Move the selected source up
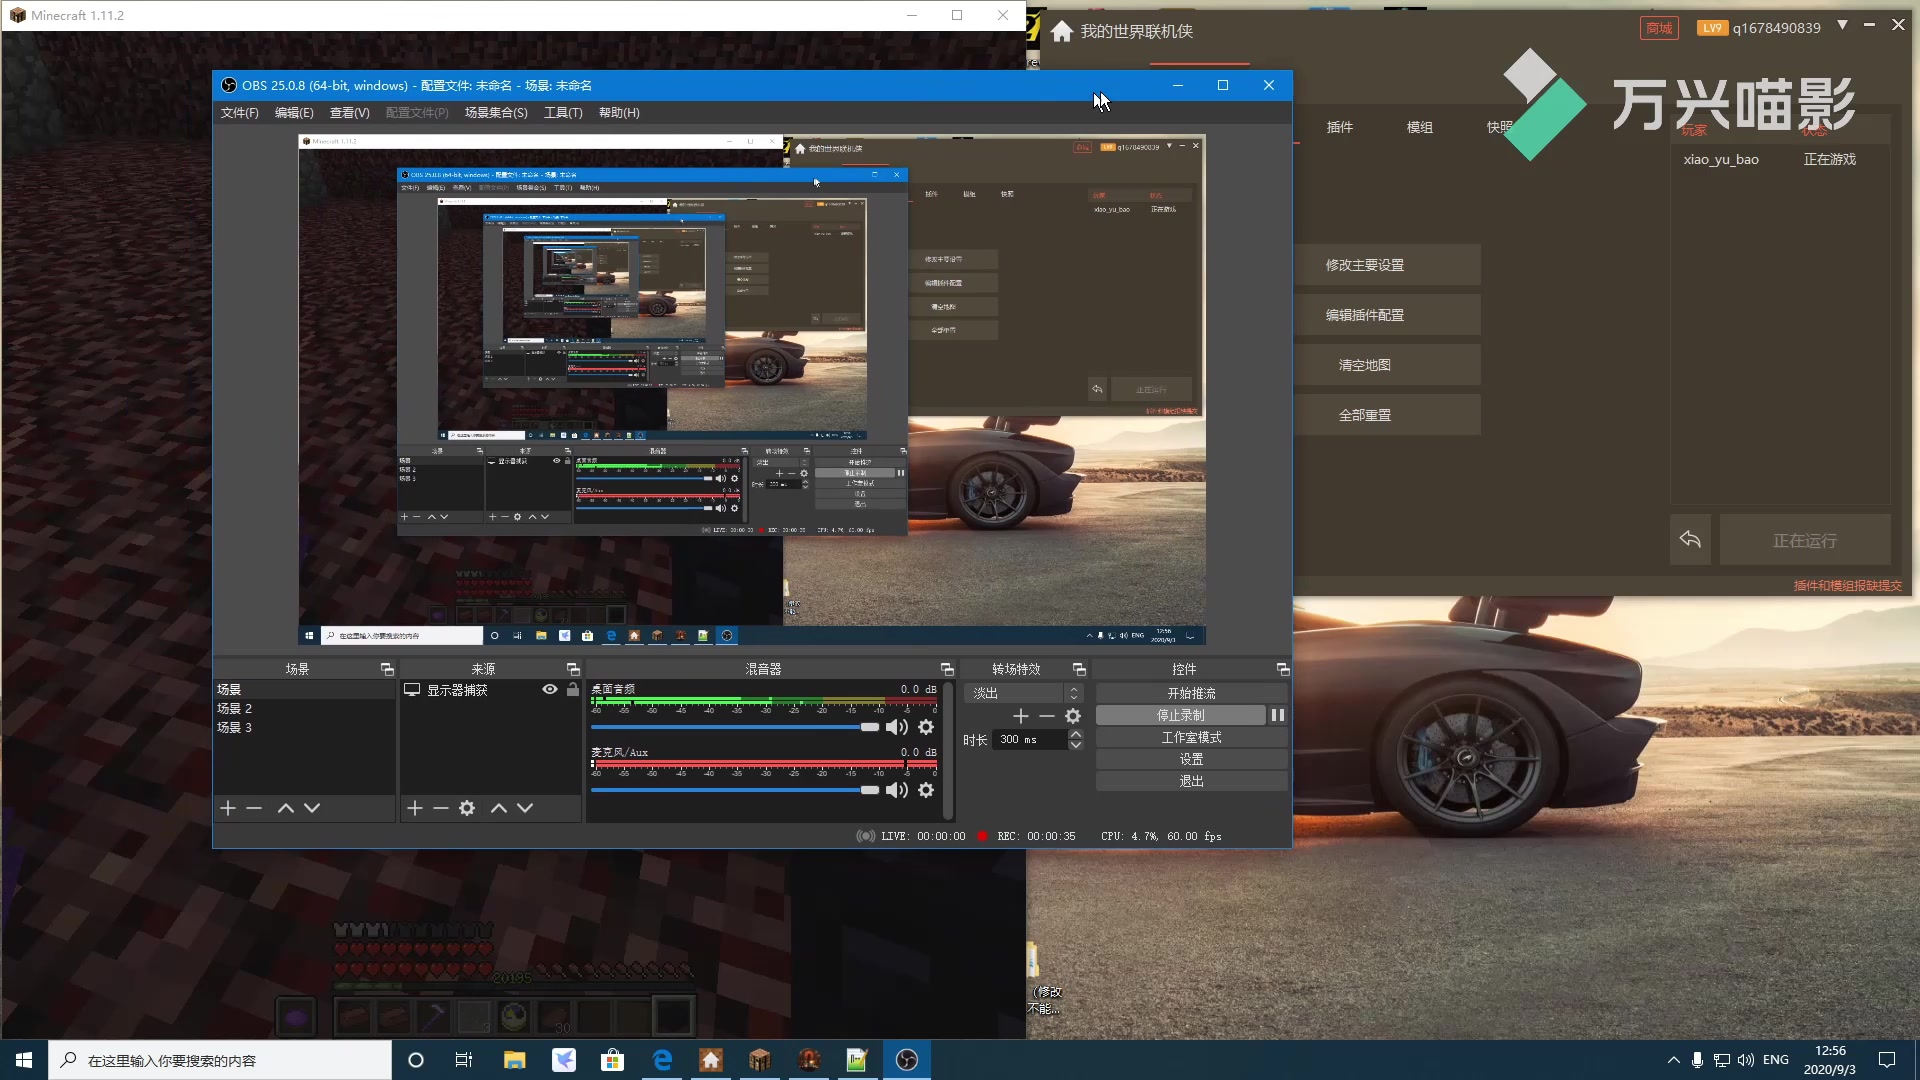Screen dimensions: 1920x1080 [x=499, y=808]
